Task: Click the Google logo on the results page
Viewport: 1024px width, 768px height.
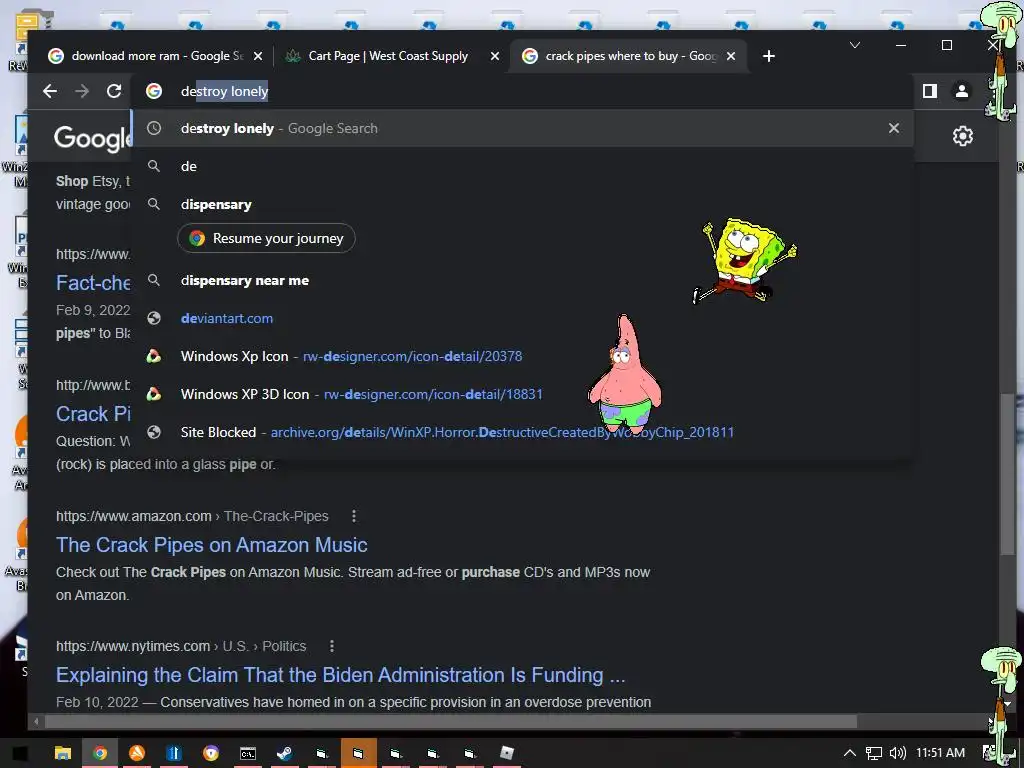Action: [x=92, y=138]
